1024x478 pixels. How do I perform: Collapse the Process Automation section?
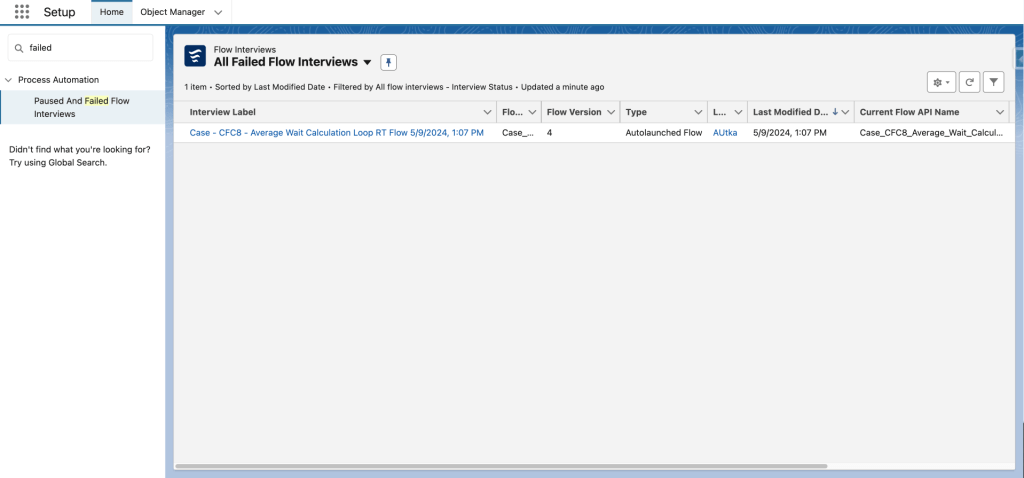9,79
